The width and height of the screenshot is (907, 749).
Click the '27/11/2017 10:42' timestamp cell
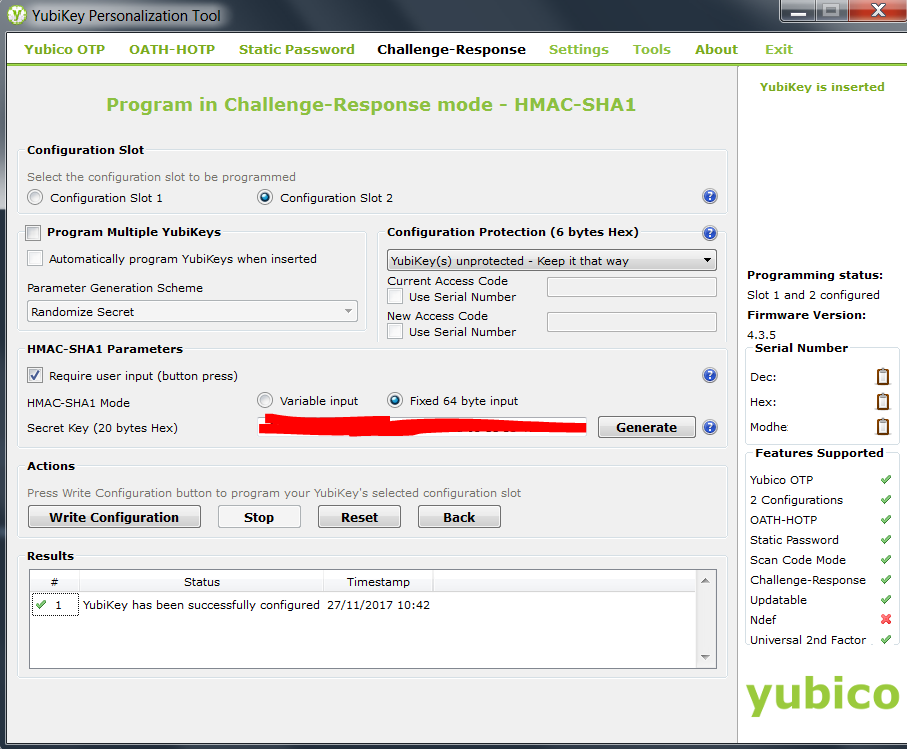[x=378, y=605]
